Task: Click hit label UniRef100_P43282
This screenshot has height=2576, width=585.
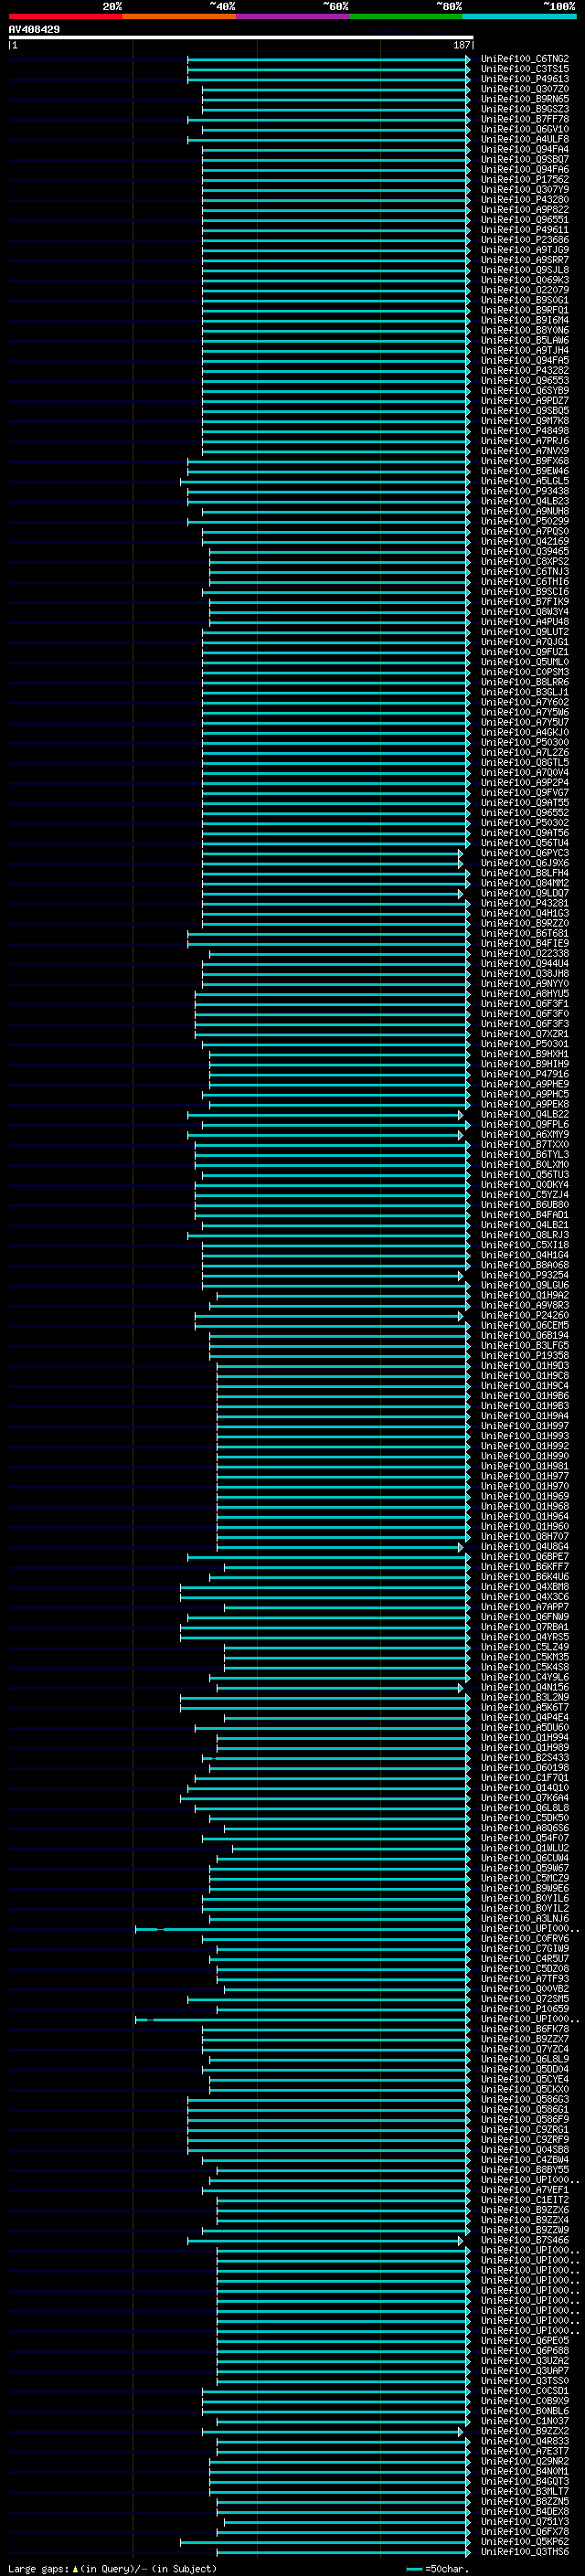Action: pos(525,370)
